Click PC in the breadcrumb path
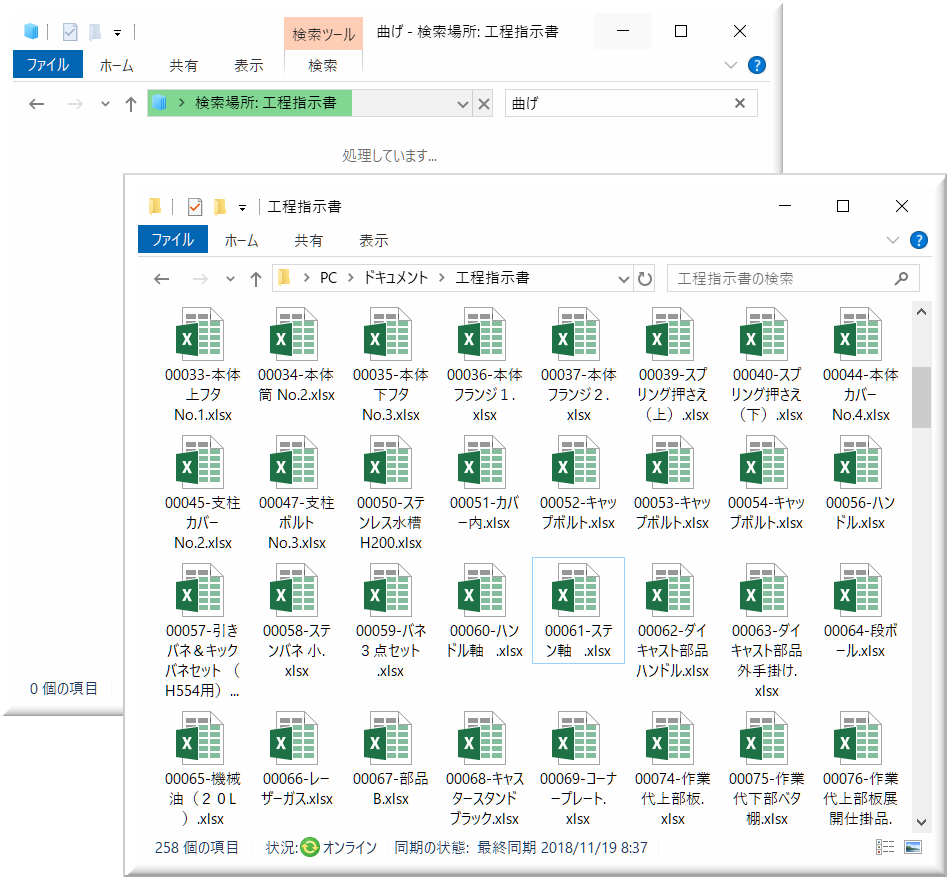 click(329, 278)
